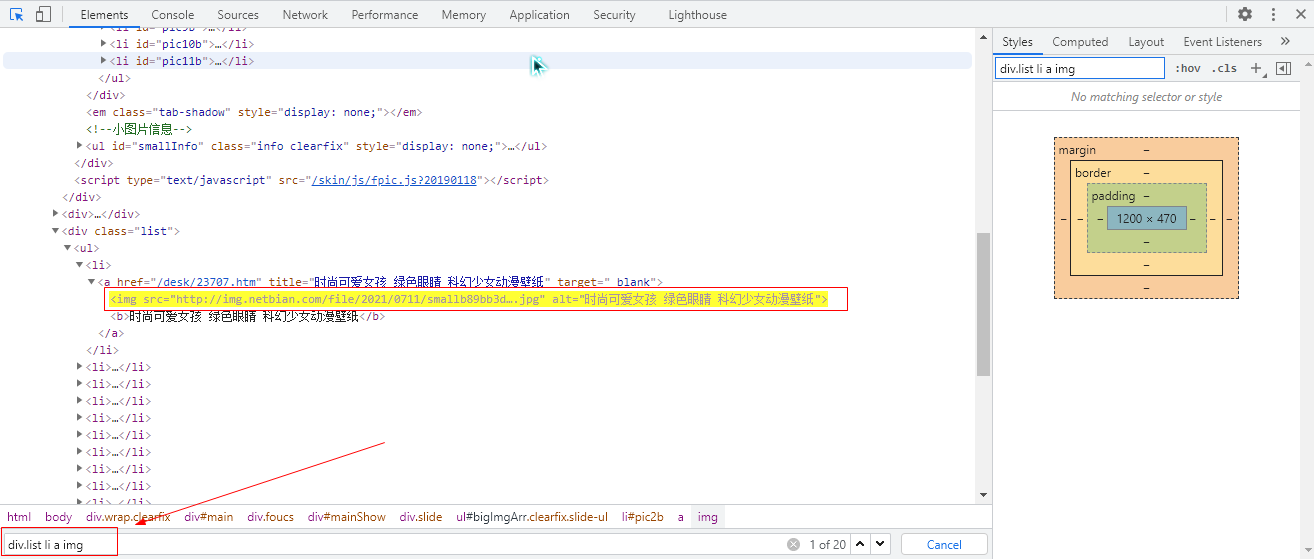1314x559 pixels.
Task: Click the new style rule plus icon
Action: click(1257, 68)
